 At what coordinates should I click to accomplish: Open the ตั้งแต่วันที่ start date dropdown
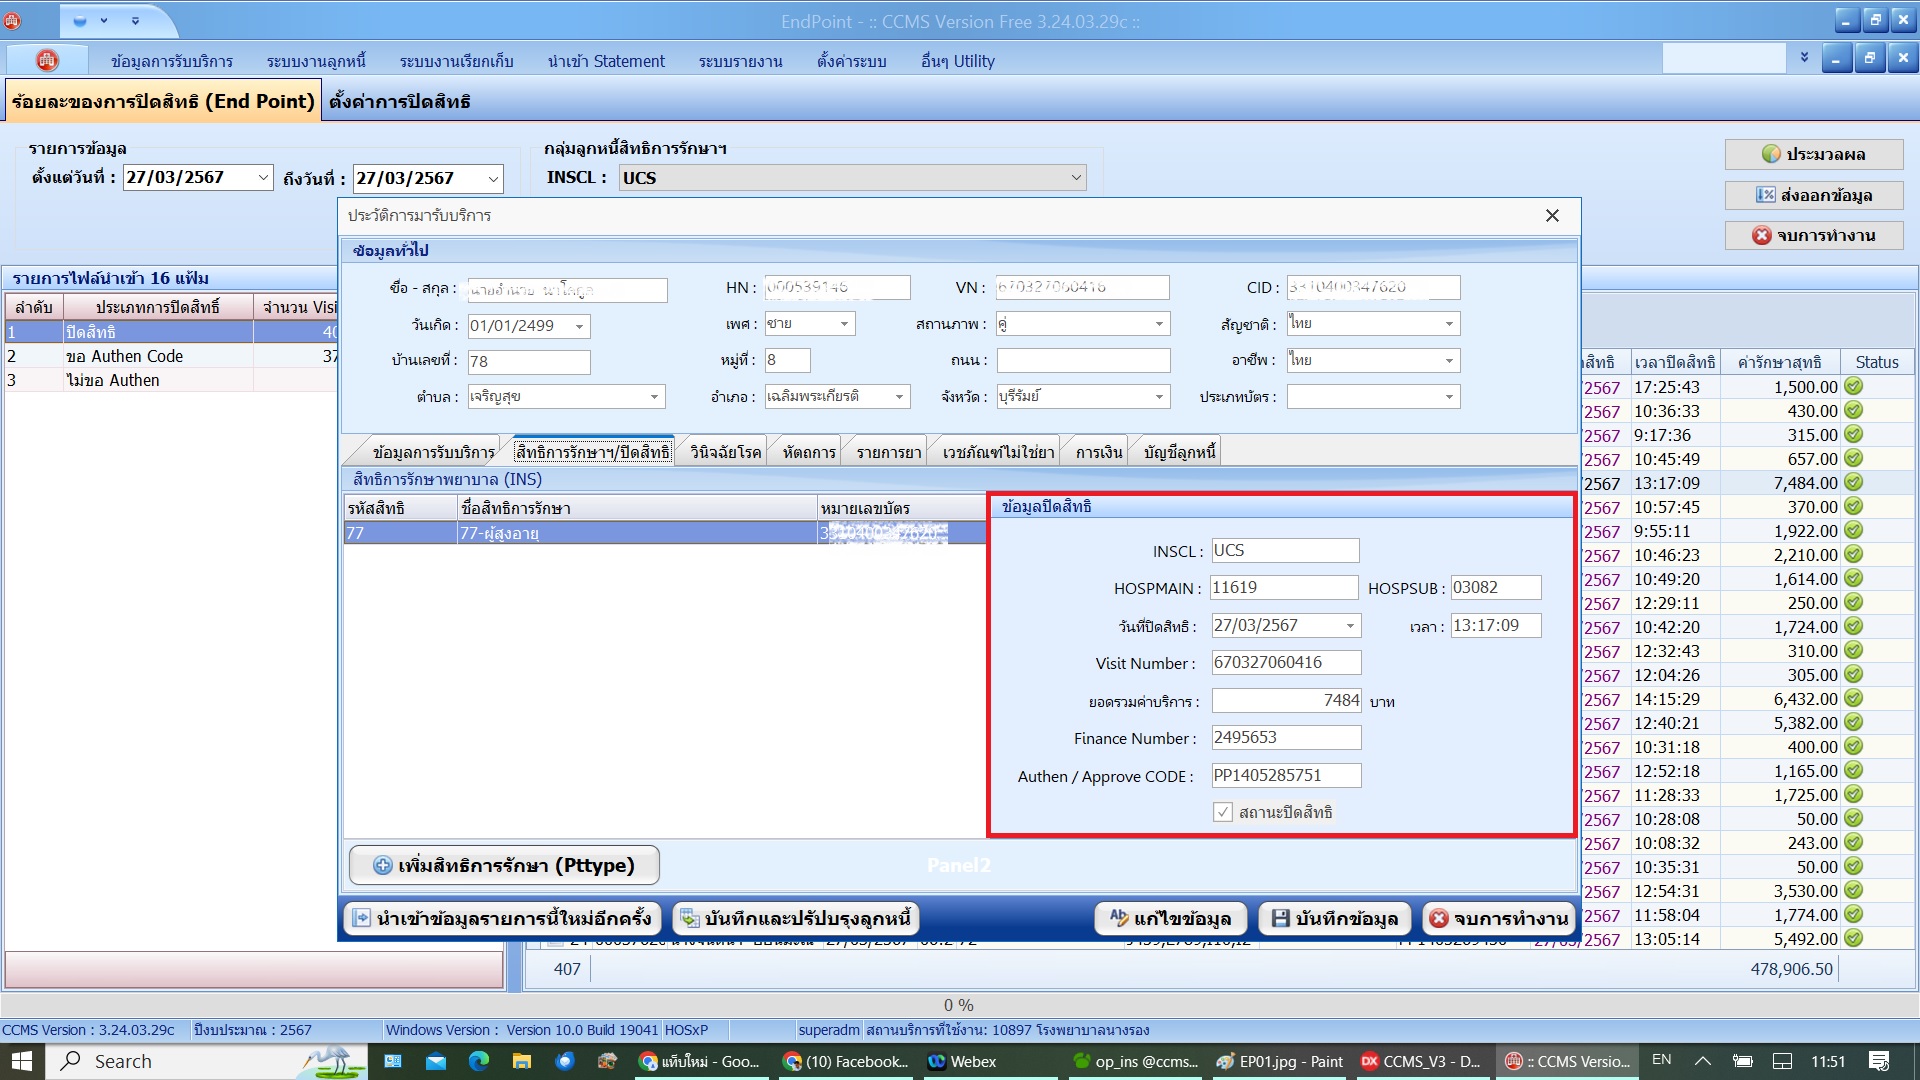[263, 178]
